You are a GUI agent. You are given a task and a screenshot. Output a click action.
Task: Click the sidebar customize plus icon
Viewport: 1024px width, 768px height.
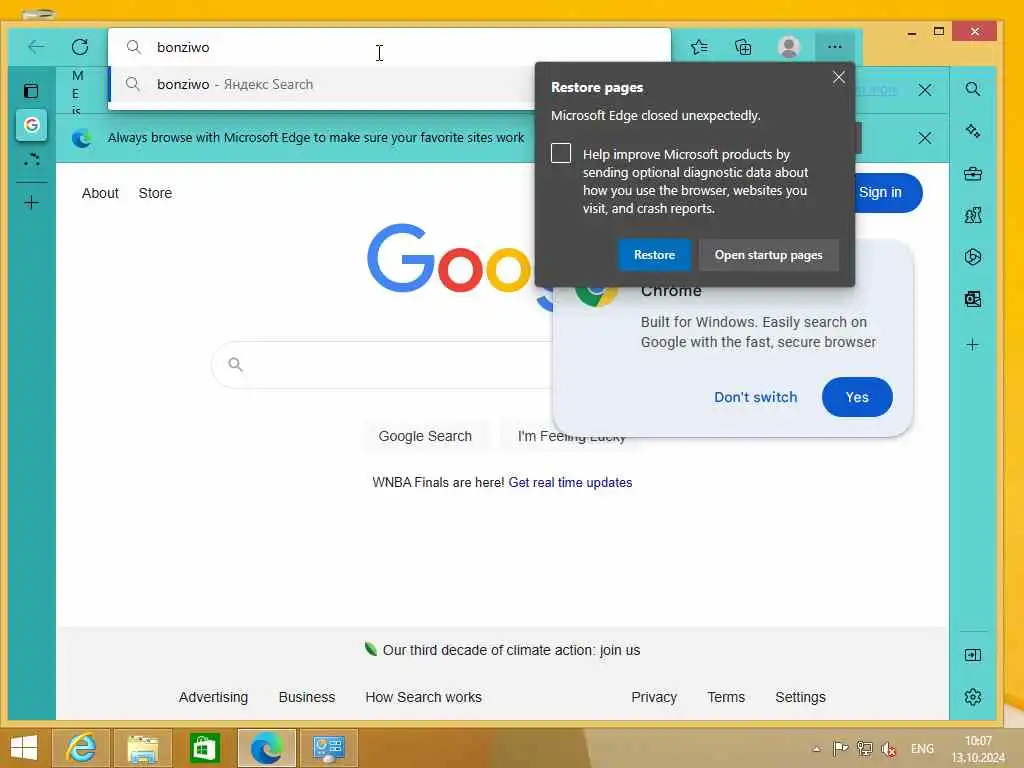tap(972, 344)
